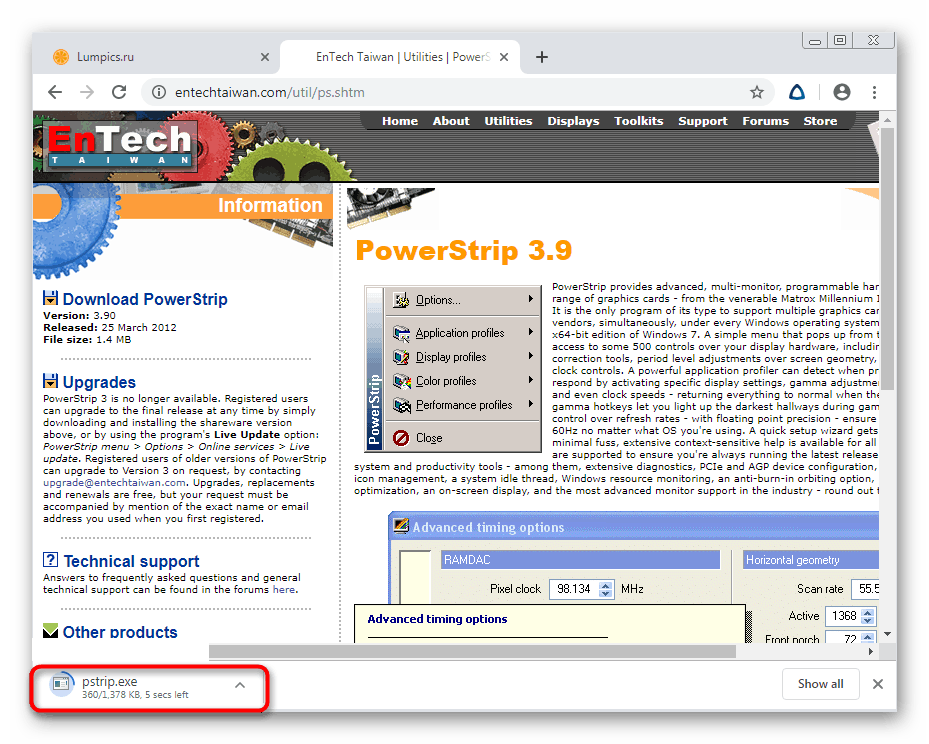
Task: Click the Options... menu entry
Action: point(463,300)
